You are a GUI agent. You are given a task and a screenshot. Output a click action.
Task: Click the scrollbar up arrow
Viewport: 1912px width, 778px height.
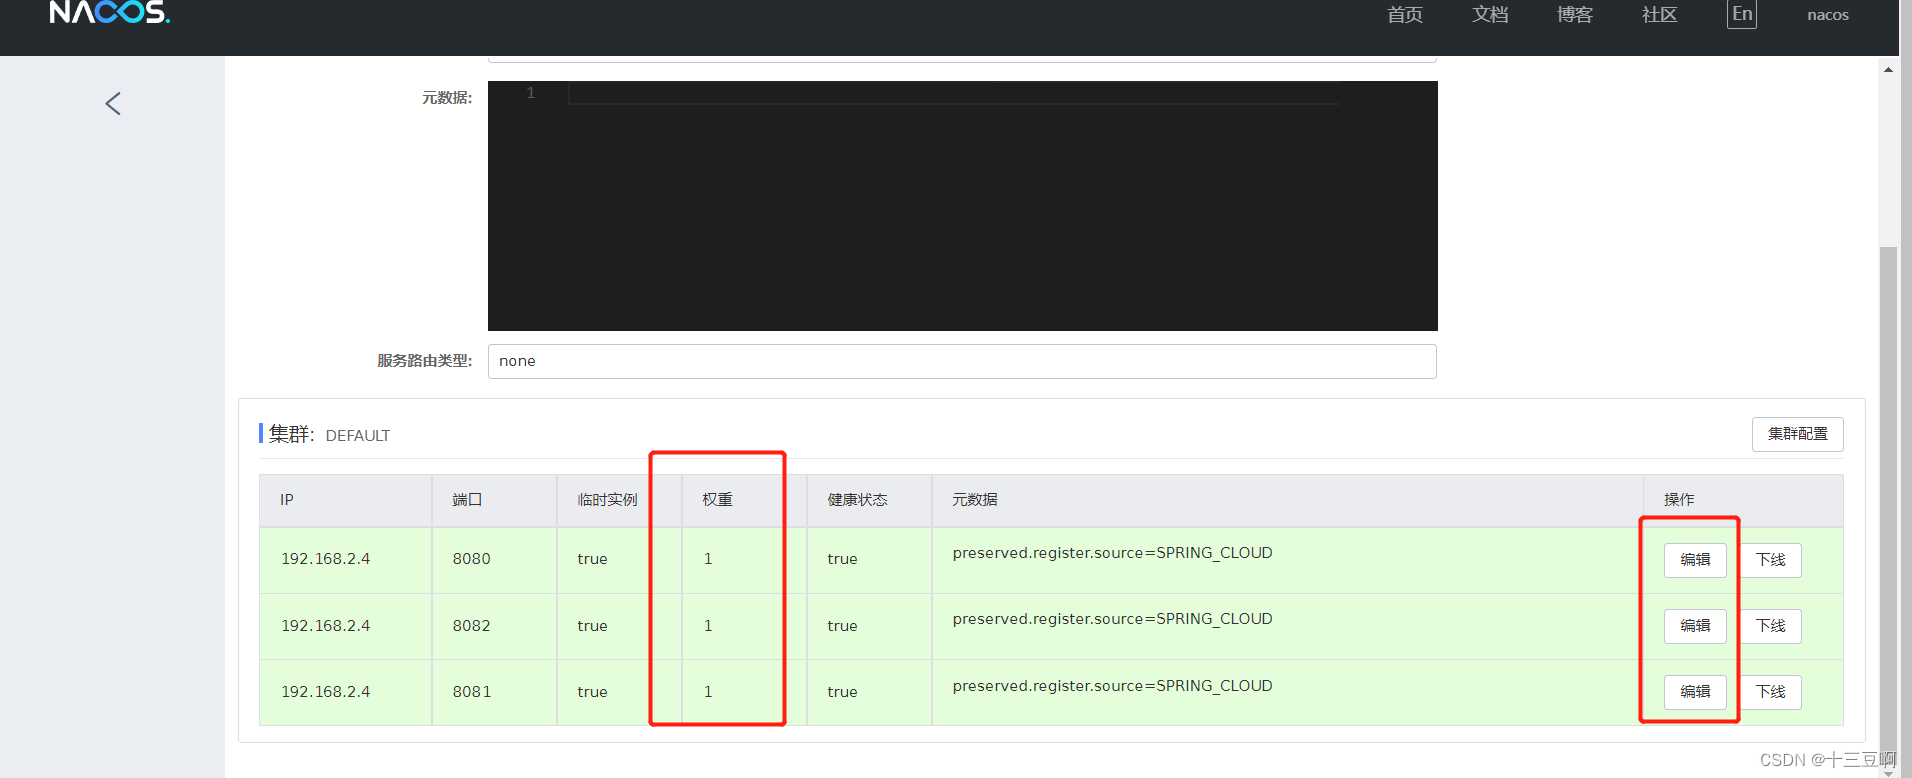[x=1888, y=70]
